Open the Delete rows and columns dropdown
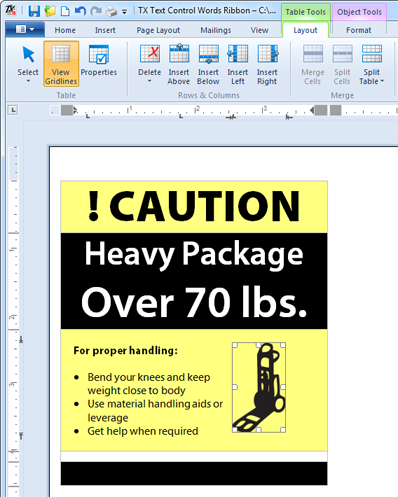This screenshot has height=497, width=398. pyautogui.click(x=150, y=64)
